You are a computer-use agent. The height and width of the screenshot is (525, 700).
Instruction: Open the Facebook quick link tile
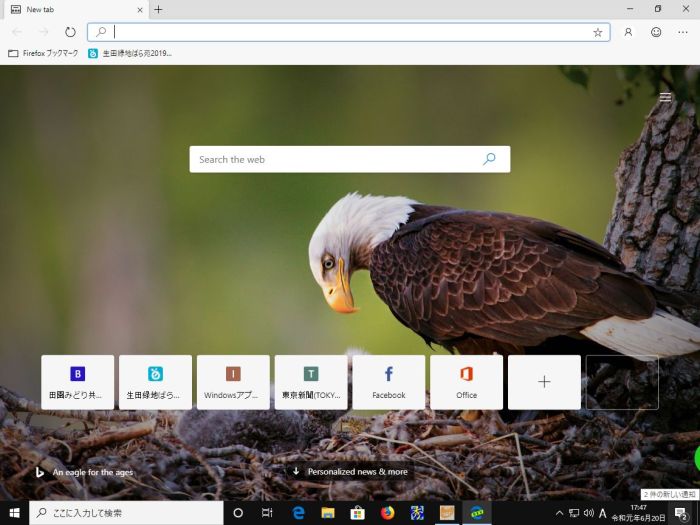[388, 382]
